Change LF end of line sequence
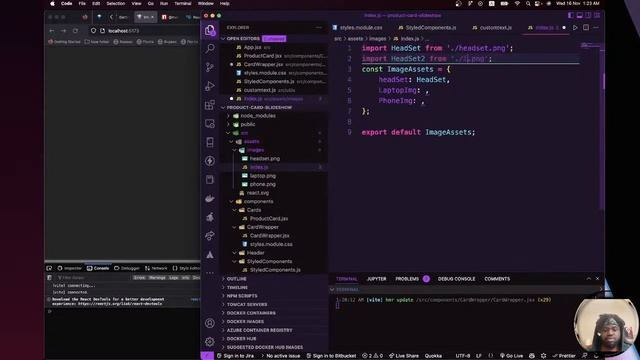Viewport: 640px width, 360px height. tap(478, 356)
